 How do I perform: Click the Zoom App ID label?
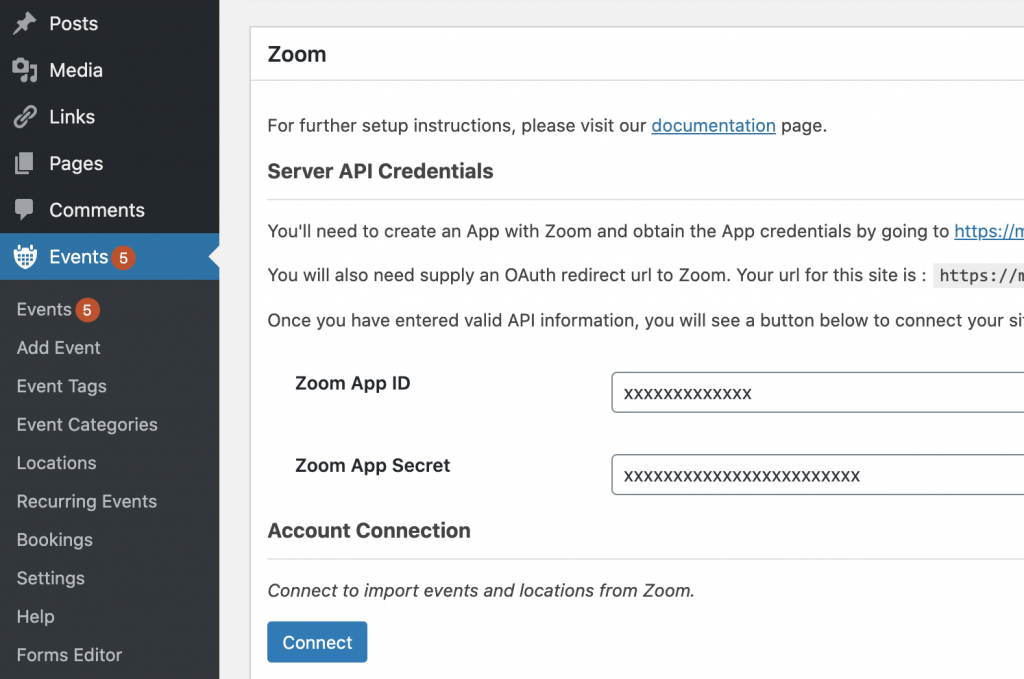click(353, 383)
